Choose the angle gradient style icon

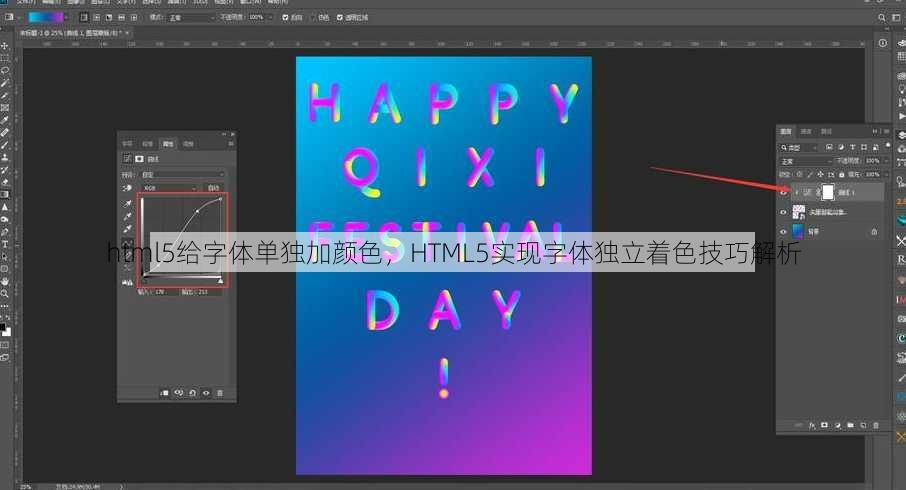tap(109, 18)
